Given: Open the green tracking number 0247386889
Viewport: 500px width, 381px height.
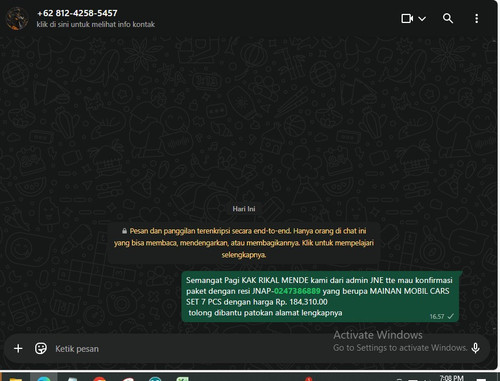Looking at the screenshot, I should click(297, 291).
